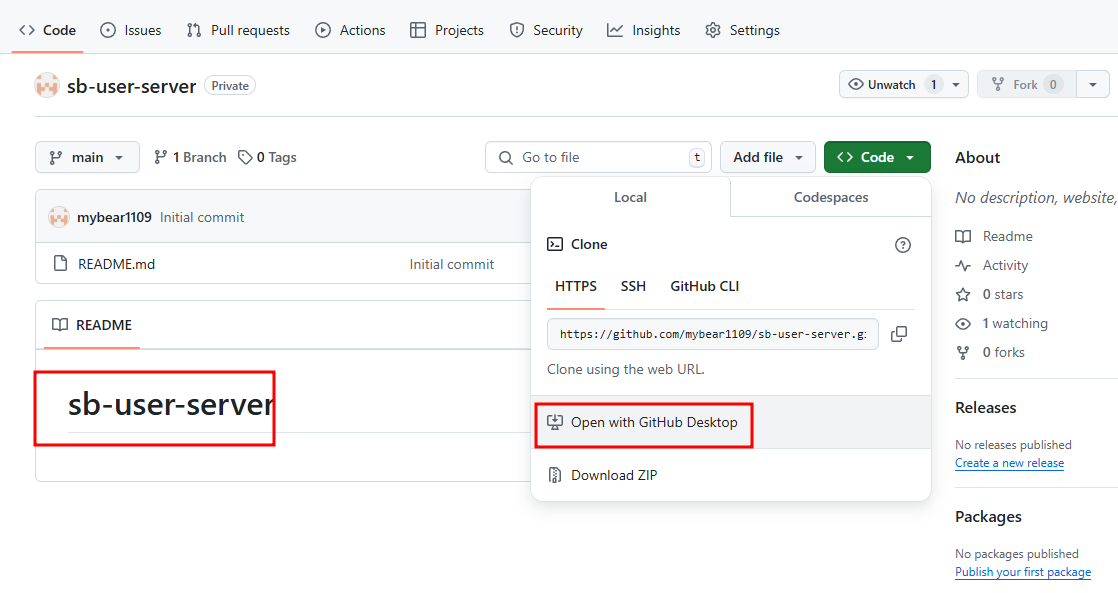Viewport: 1118px width, 593px height.
Task: Focus the Go to file search box
Action: tap(598, 157)
